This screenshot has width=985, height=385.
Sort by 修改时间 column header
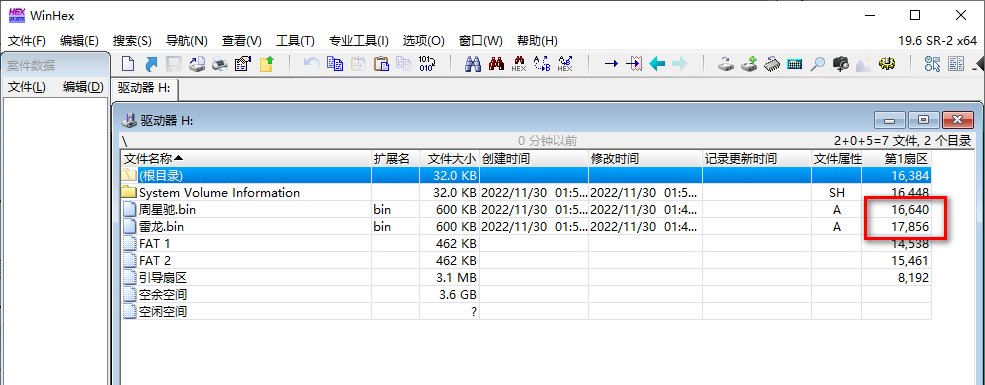[x=645, y=158]
